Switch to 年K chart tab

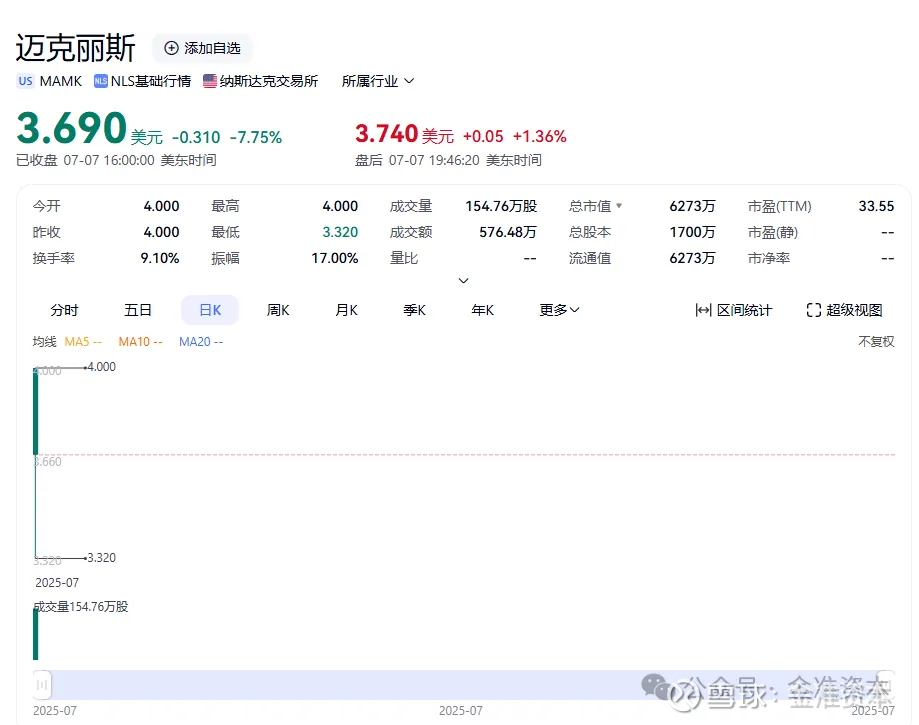tap(482, 310)
